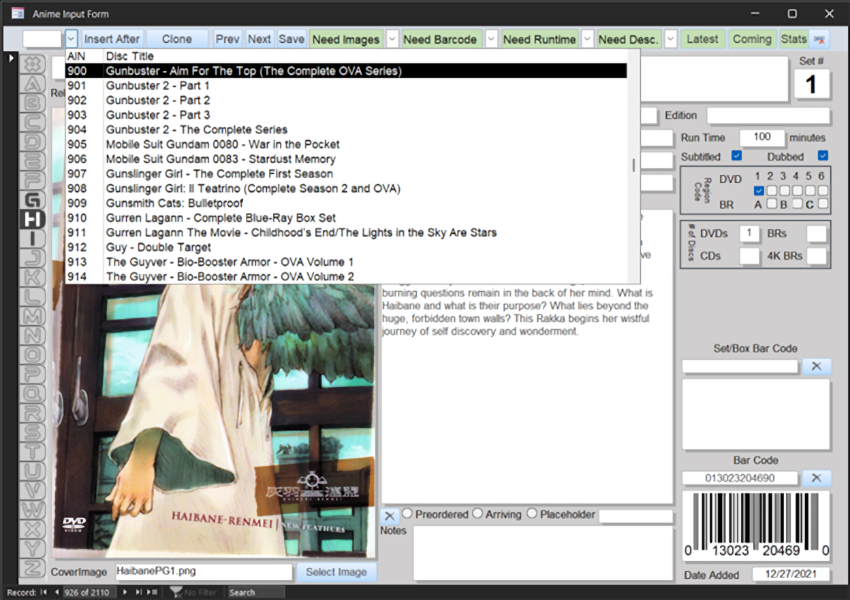850x600 pixels.
Task: Go to first record in navigation bar
Action: click(x=44, y=592)
